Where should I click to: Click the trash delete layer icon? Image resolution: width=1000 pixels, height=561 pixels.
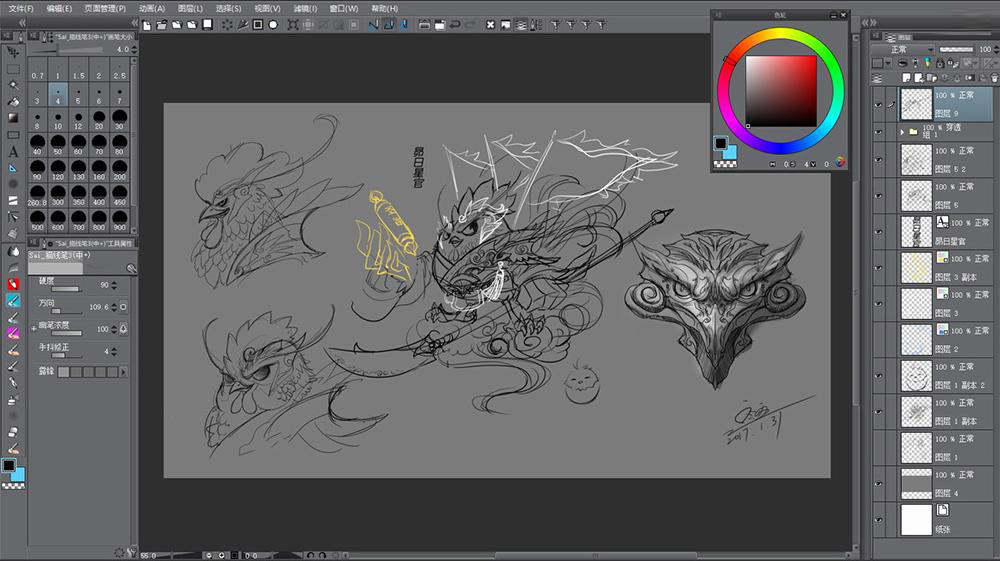point(994,78)
